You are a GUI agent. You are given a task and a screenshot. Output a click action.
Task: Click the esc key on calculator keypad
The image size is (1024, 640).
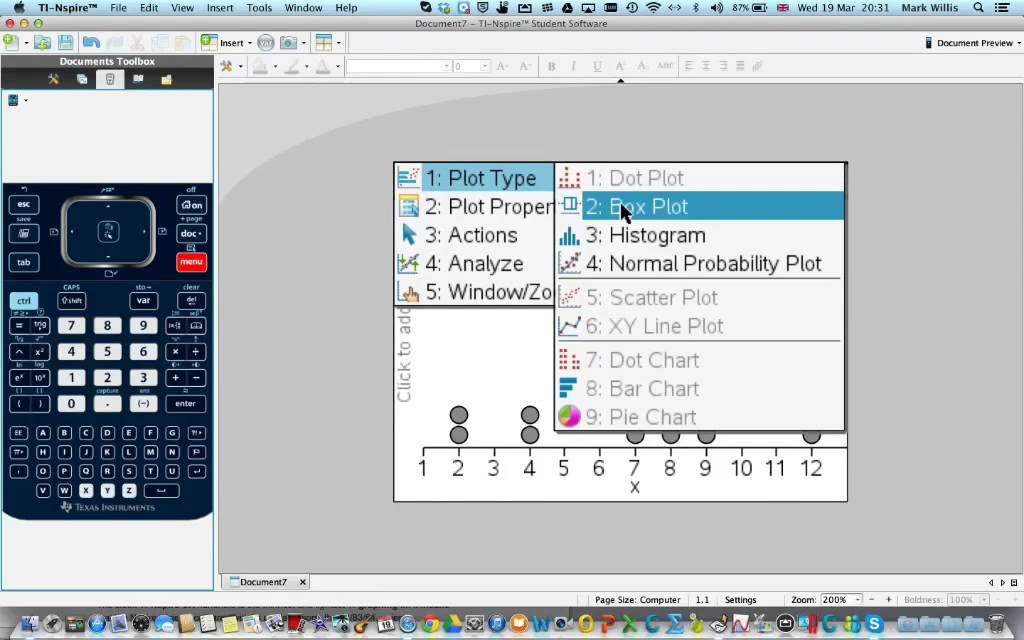24,204
